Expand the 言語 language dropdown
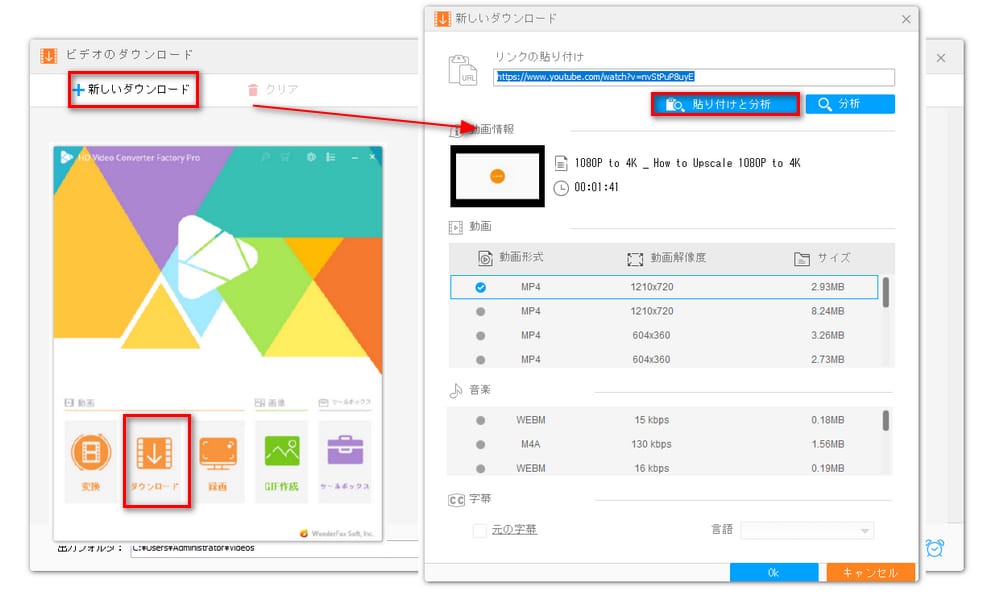This screenshot has width=1000, height=600. coord(807,530)
